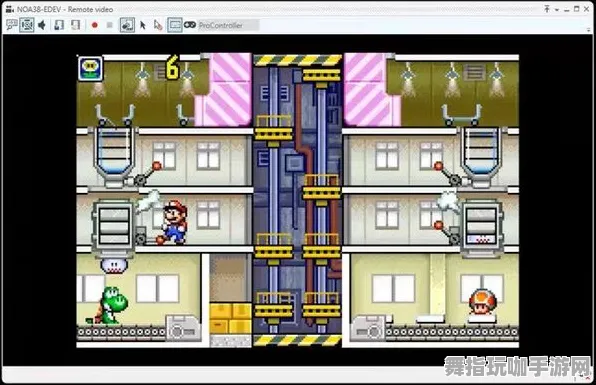Click the remote video camera title icon
The height and width of the screenshot is (385, 596).
pos(10,9)
